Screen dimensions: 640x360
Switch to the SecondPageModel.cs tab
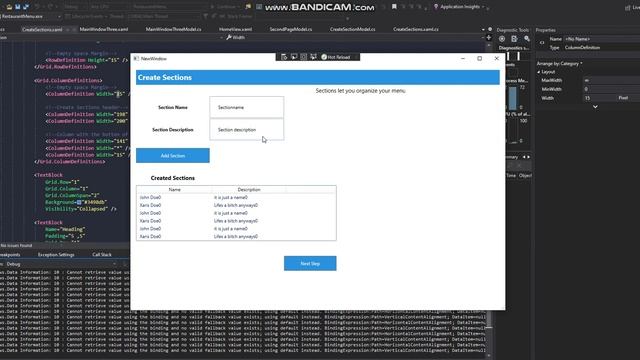tap(291, 29)
